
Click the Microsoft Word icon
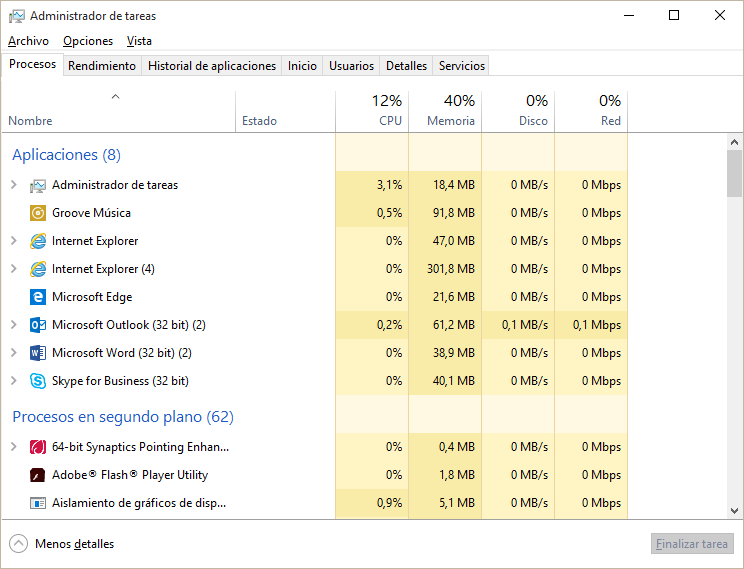pos(38,353)
